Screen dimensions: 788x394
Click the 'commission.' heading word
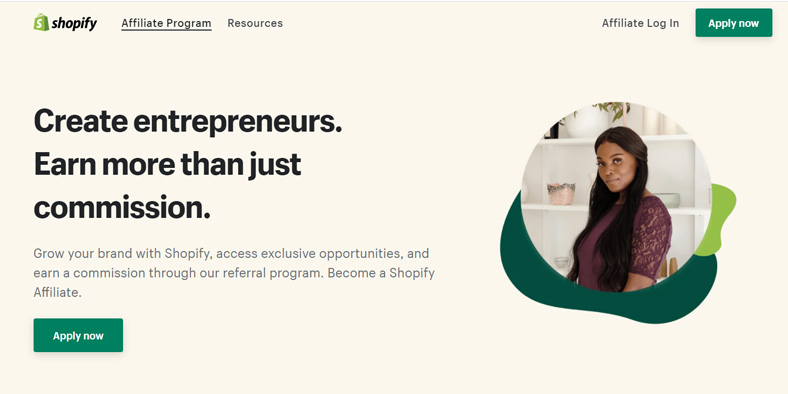(x=122, y=208)
